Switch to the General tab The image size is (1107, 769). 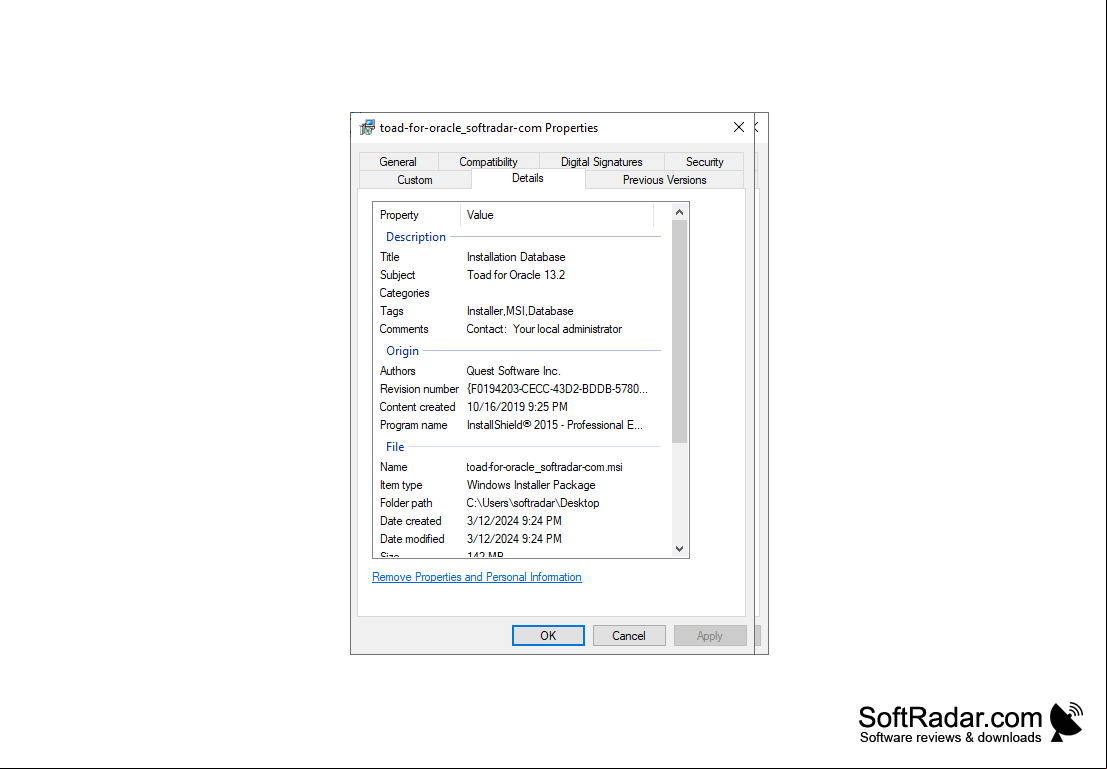coord(397,162)
